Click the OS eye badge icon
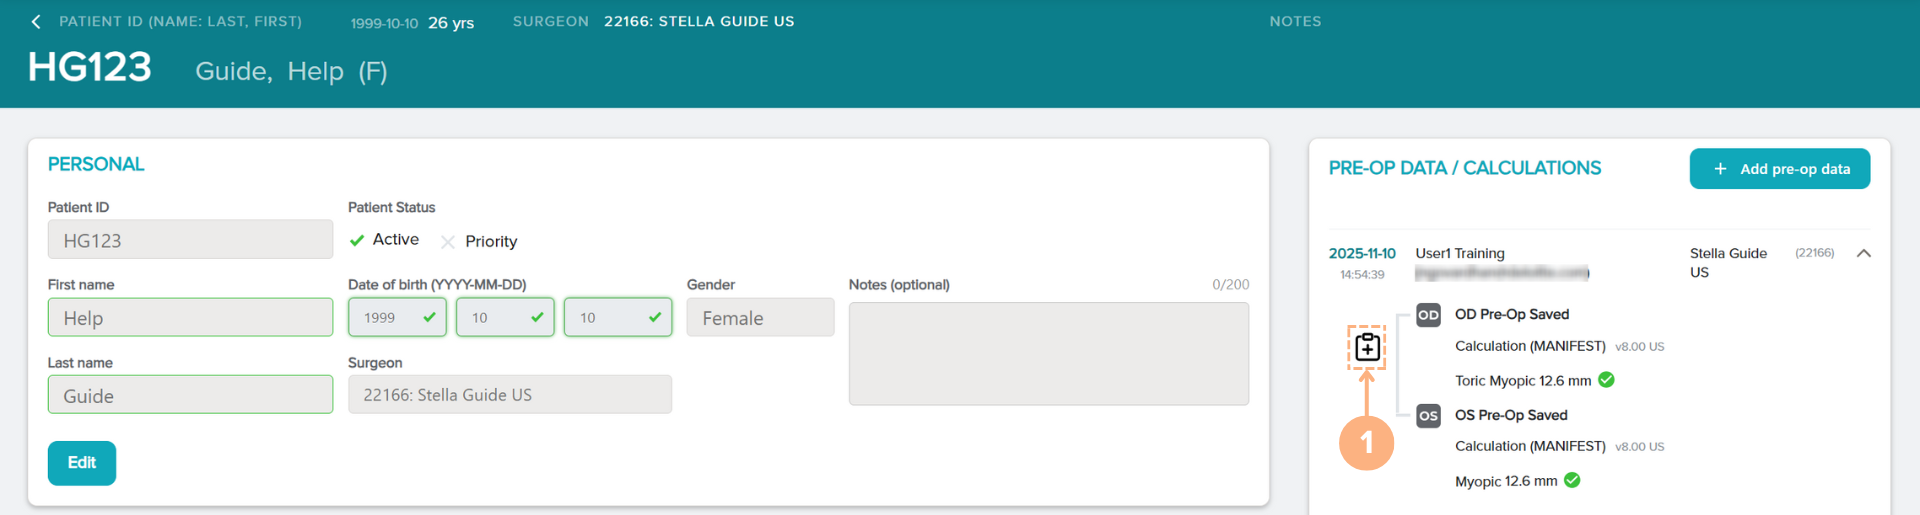The height and width of the screenshot is (515, 1920). pyautogui.click(x=1428, y=416)
